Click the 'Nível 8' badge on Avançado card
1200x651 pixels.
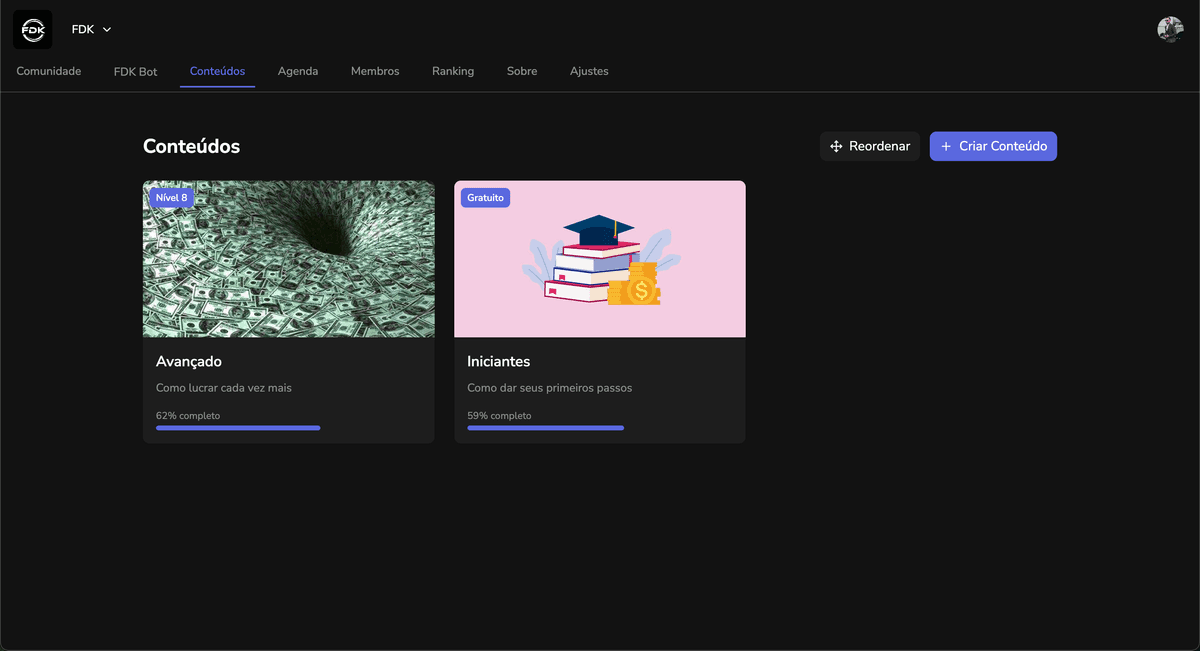[171, 197]
